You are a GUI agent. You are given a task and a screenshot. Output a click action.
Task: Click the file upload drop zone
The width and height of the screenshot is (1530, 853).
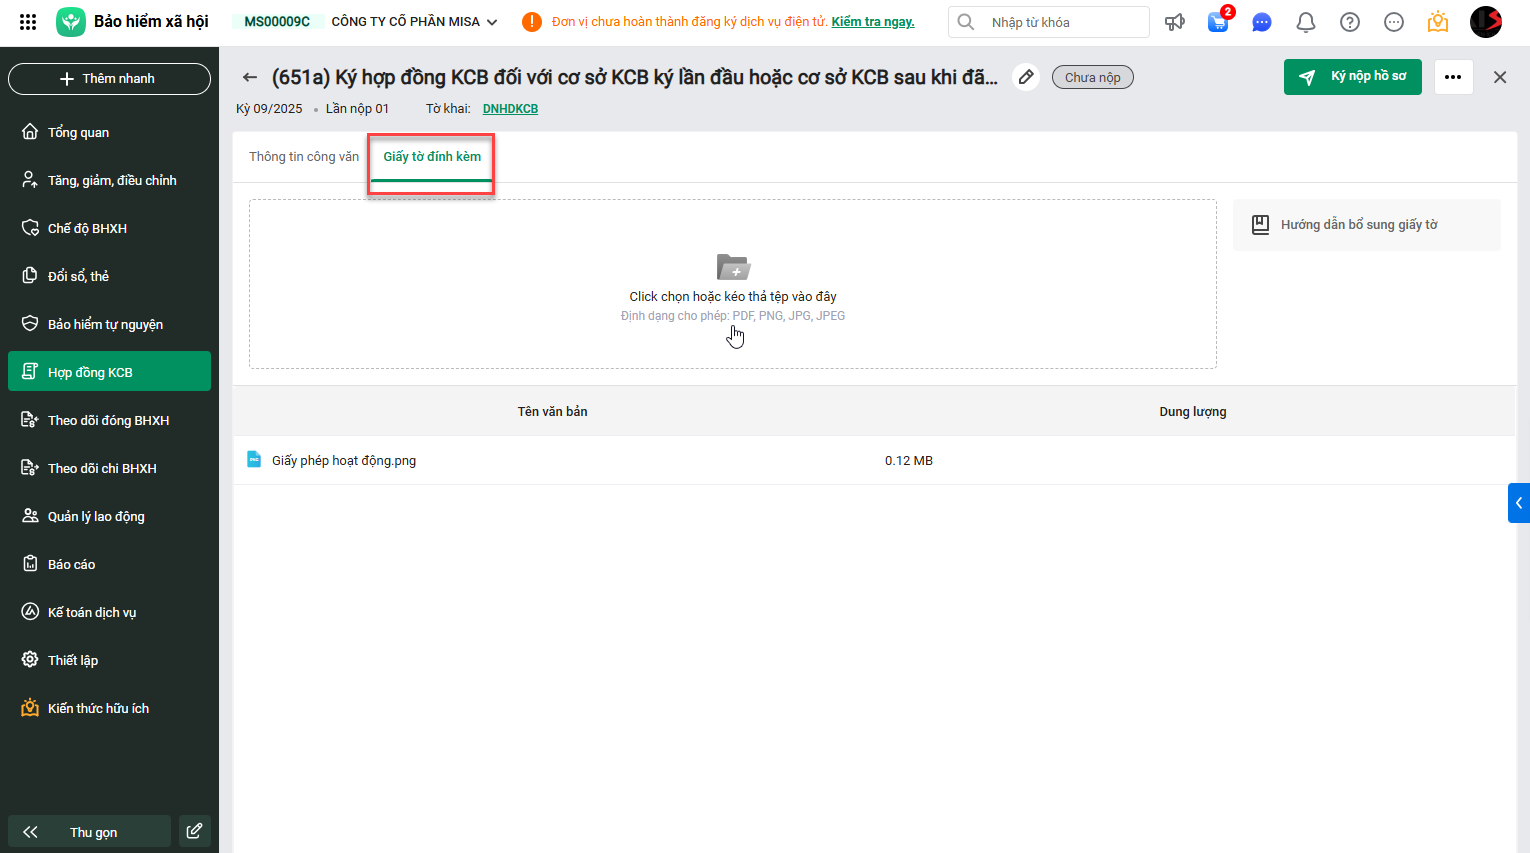(x=733, y=284)
